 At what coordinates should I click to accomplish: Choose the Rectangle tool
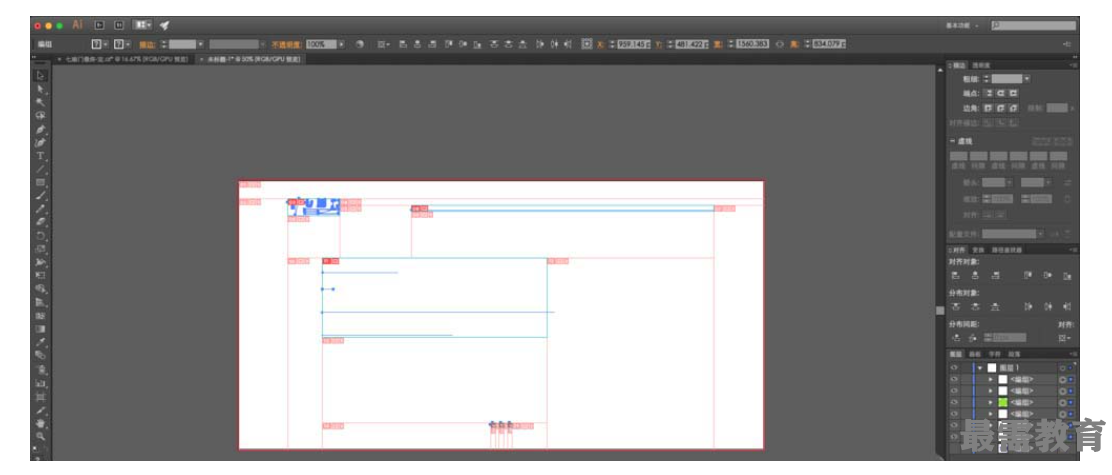coord(40,182)
